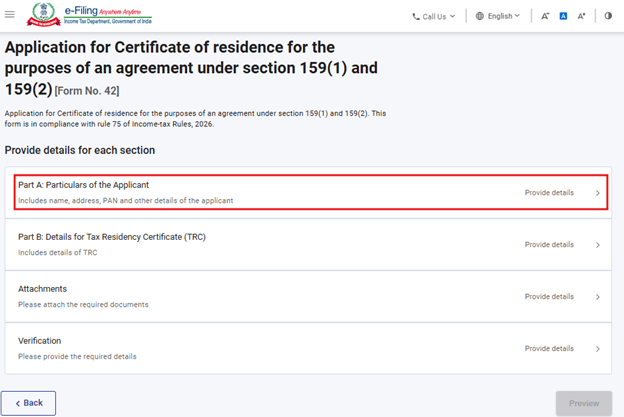The image size is (624, 417).
Task: Reset text size with default A icon
Action: coord(563,16)
